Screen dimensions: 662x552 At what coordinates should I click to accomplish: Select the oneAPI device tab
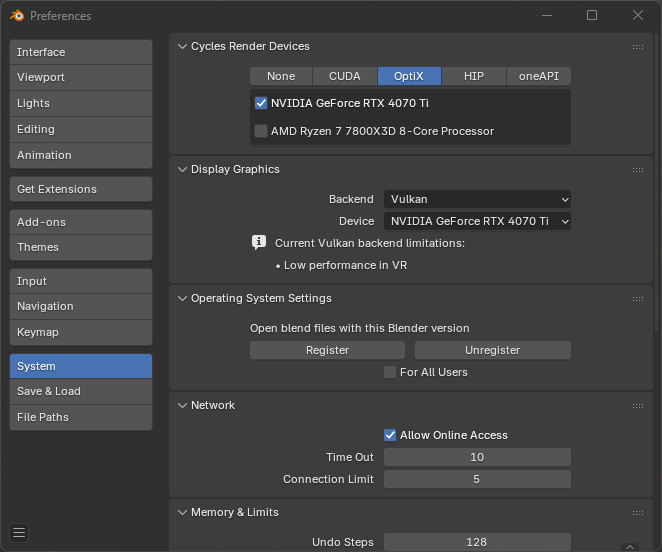click(x=539, y=76)
